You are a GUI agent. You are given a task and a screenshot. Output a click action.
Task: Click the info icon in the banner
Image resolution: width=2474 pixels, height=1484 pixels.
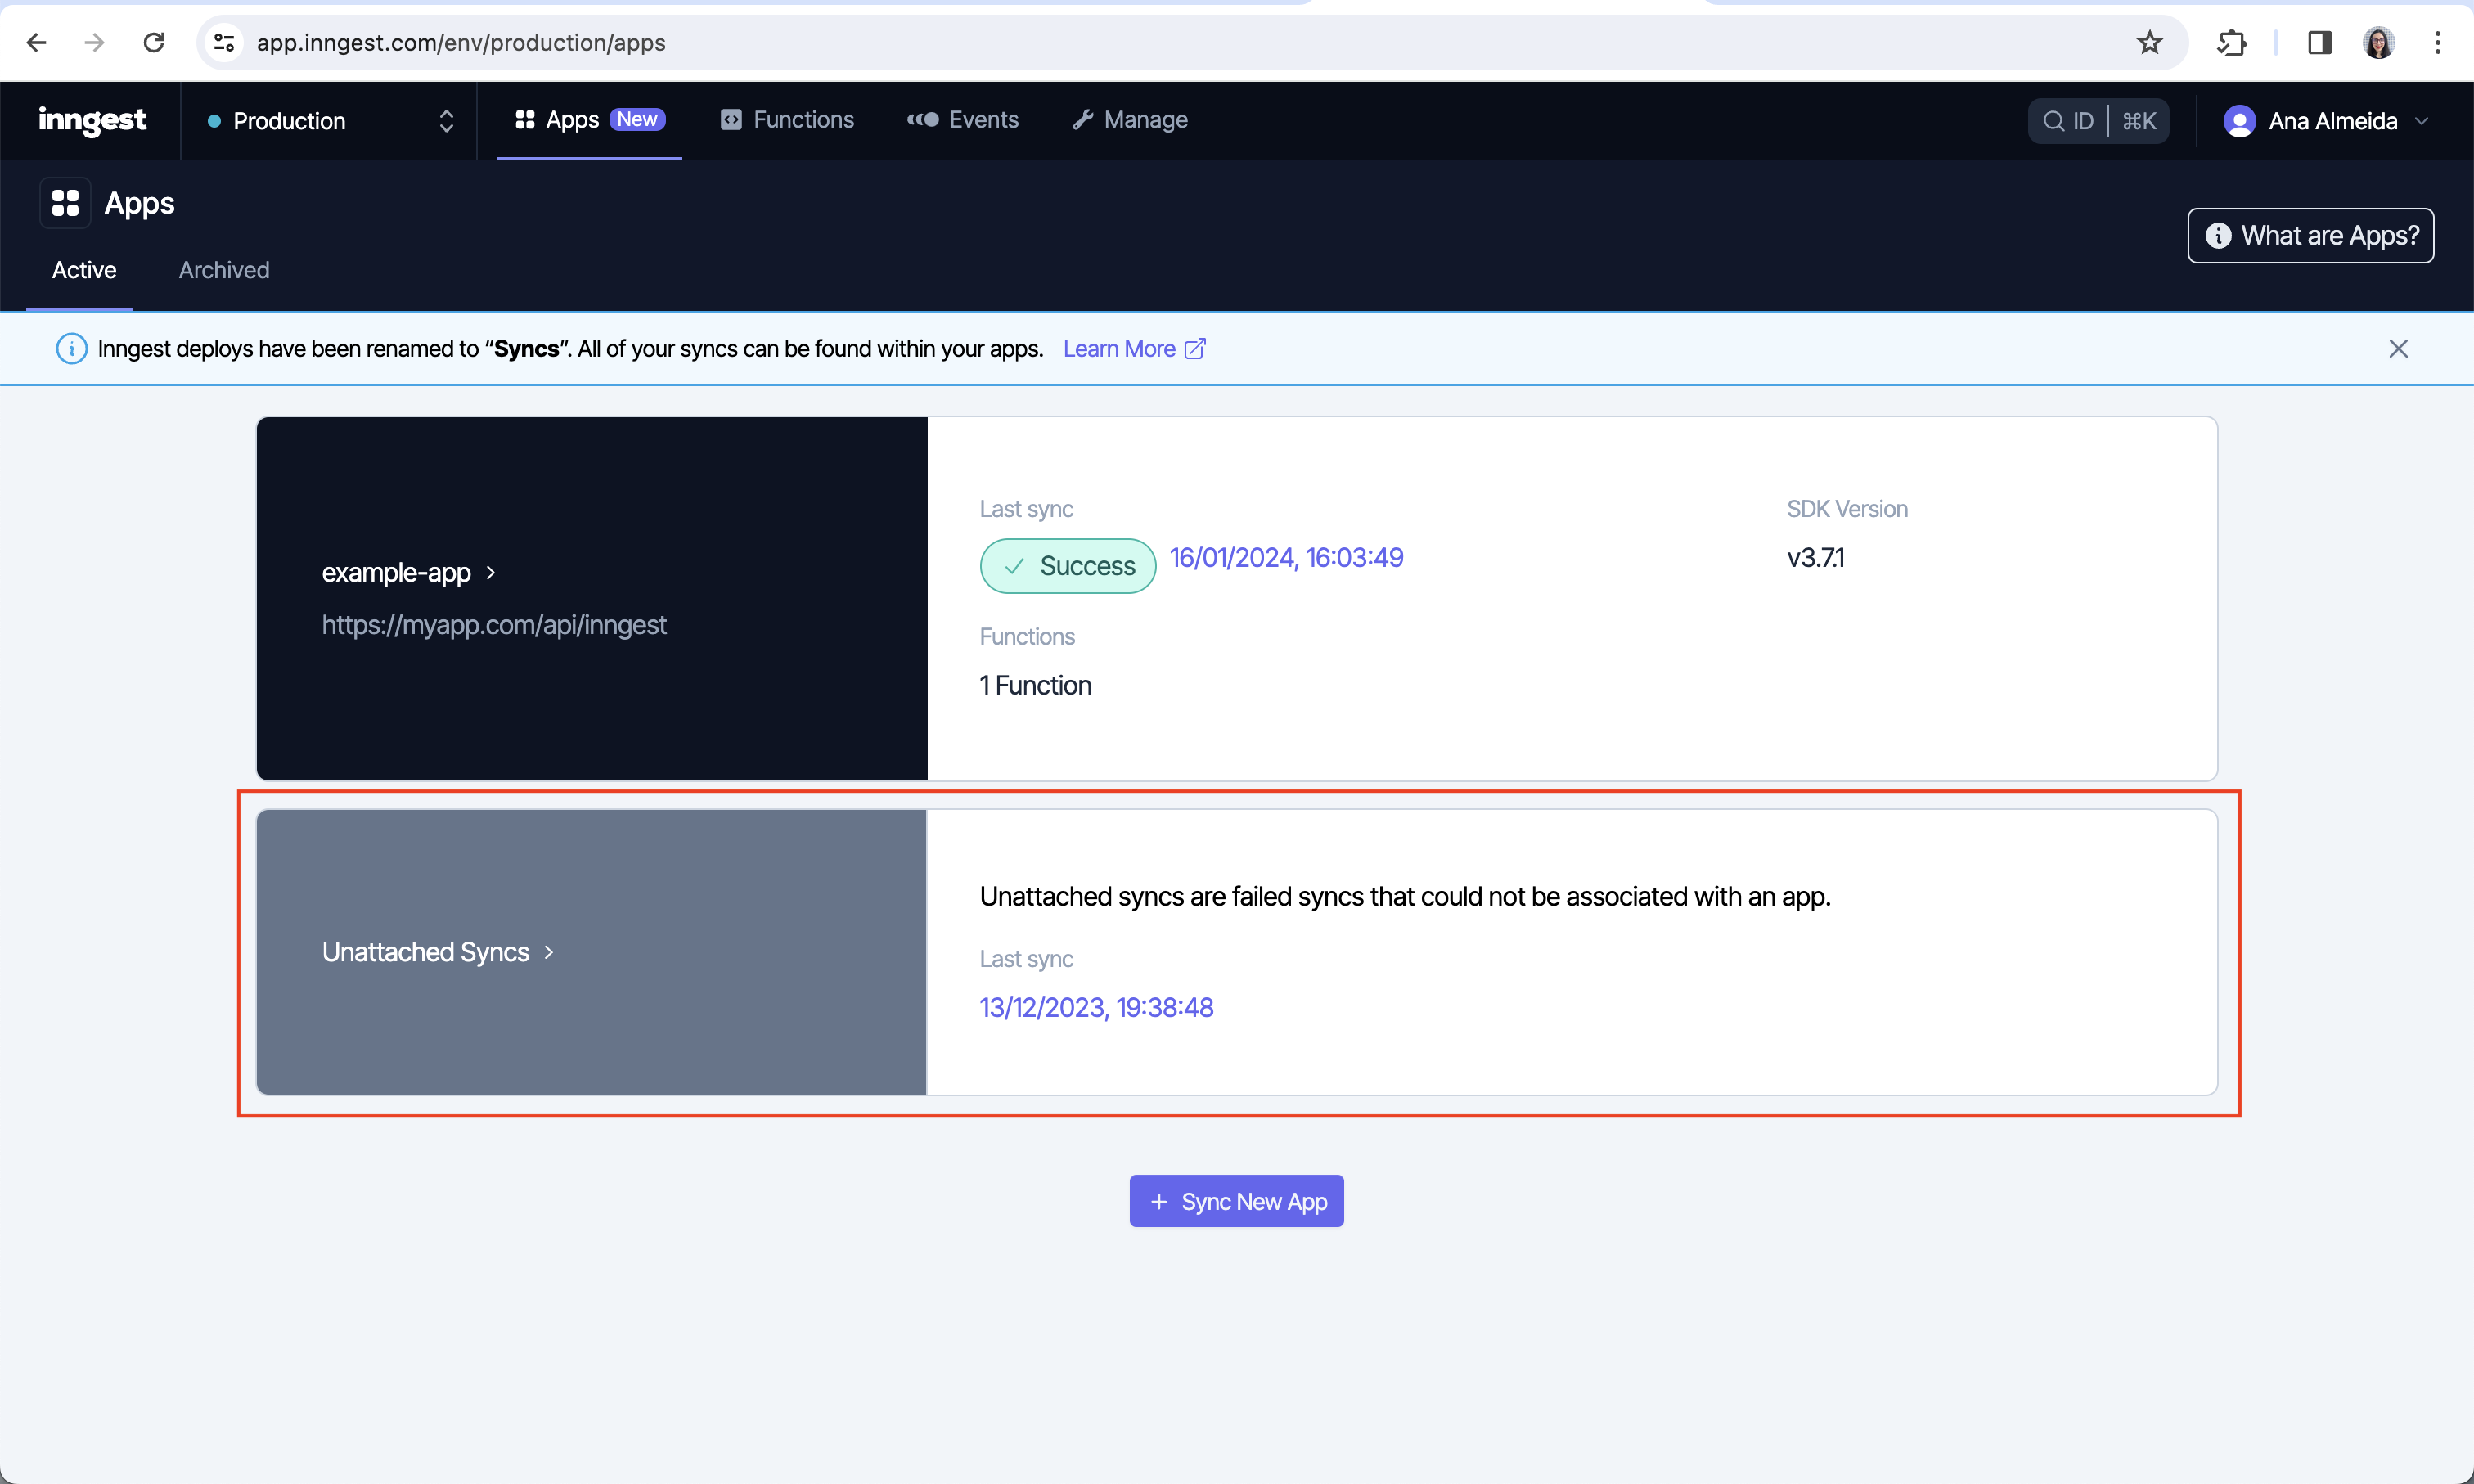[71, 349]
